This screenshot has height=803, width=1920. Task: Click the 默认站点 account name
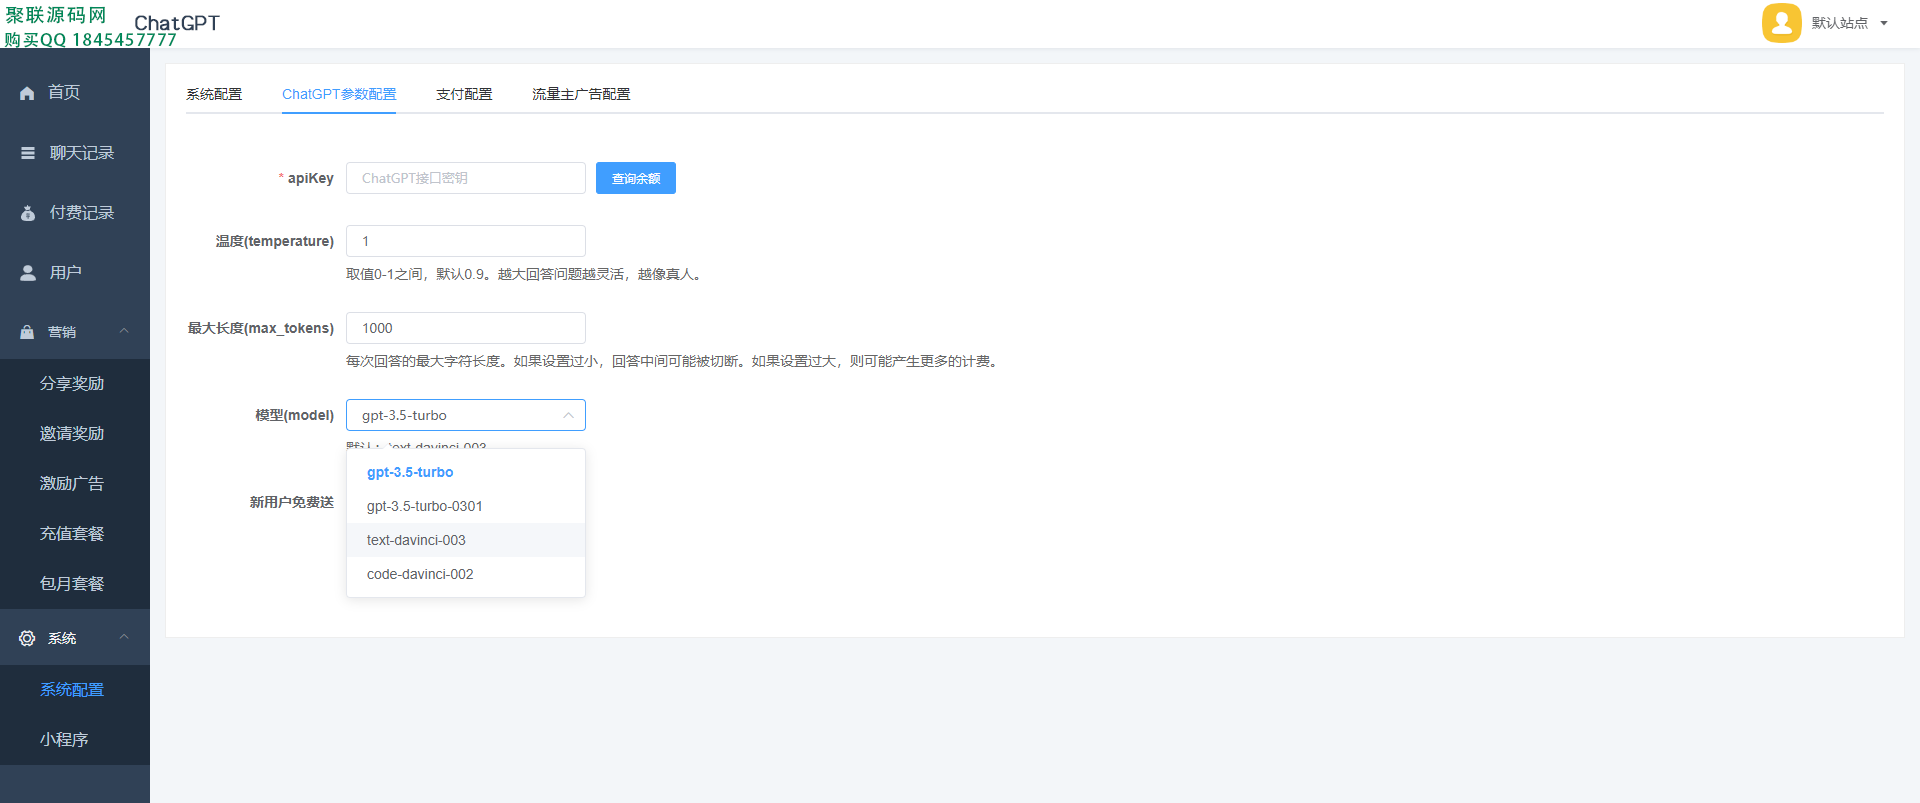1839,23
